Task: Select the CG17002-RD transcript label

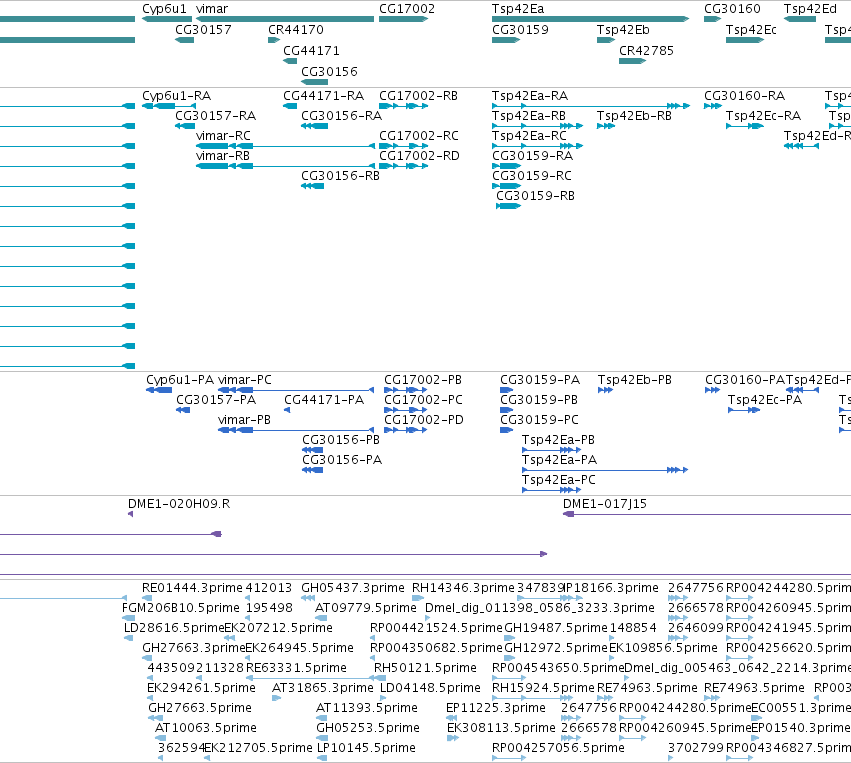Action: coord(419,156)
